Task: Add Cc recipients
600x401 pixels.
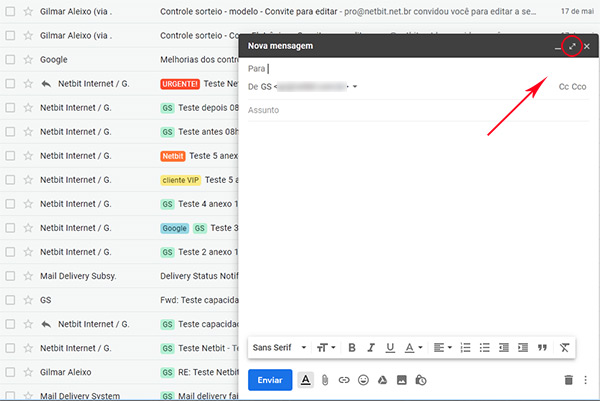Action: [x=563, y=87]
